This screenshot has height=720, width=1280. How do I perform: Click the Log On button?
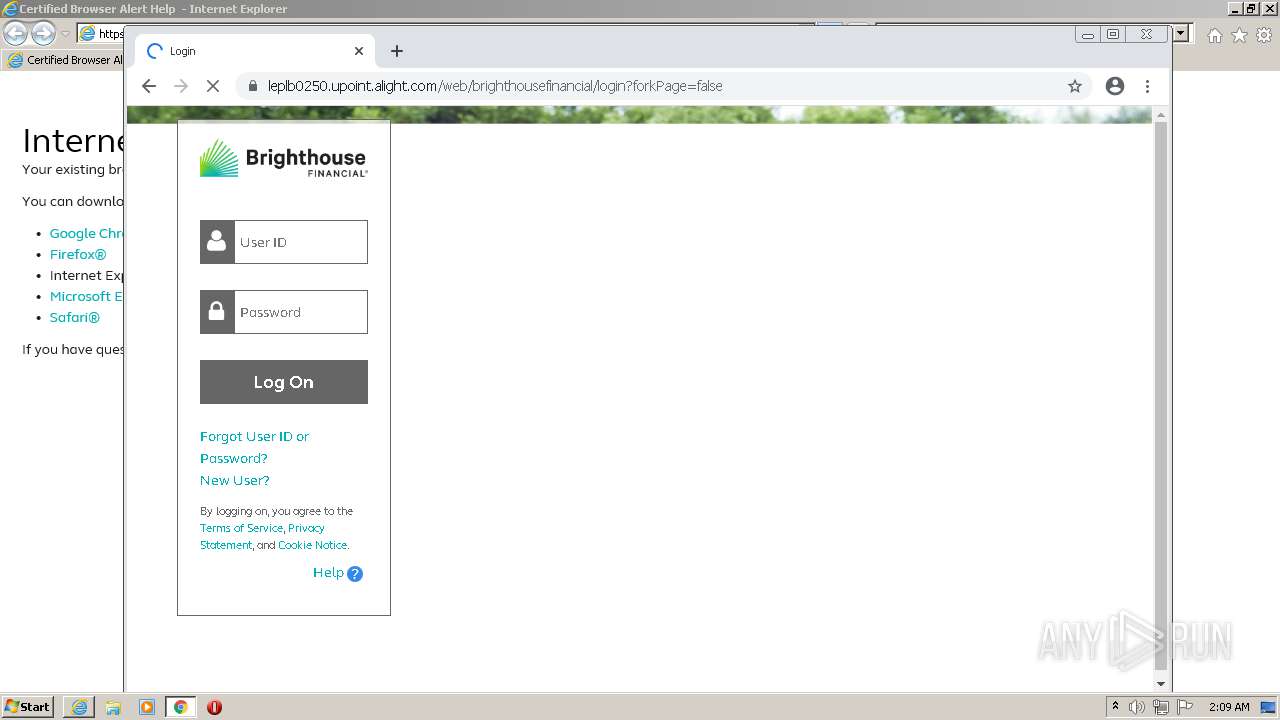pyautogui.click(x=284, y=382)
